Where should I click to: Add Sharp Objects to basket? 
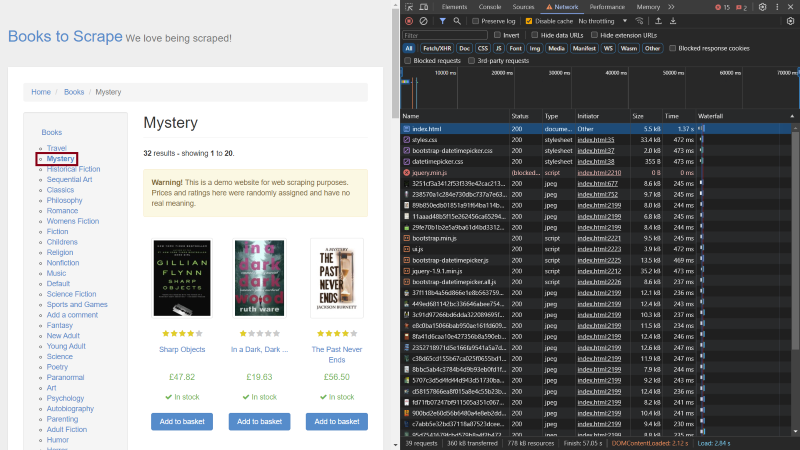coord(181,422)
